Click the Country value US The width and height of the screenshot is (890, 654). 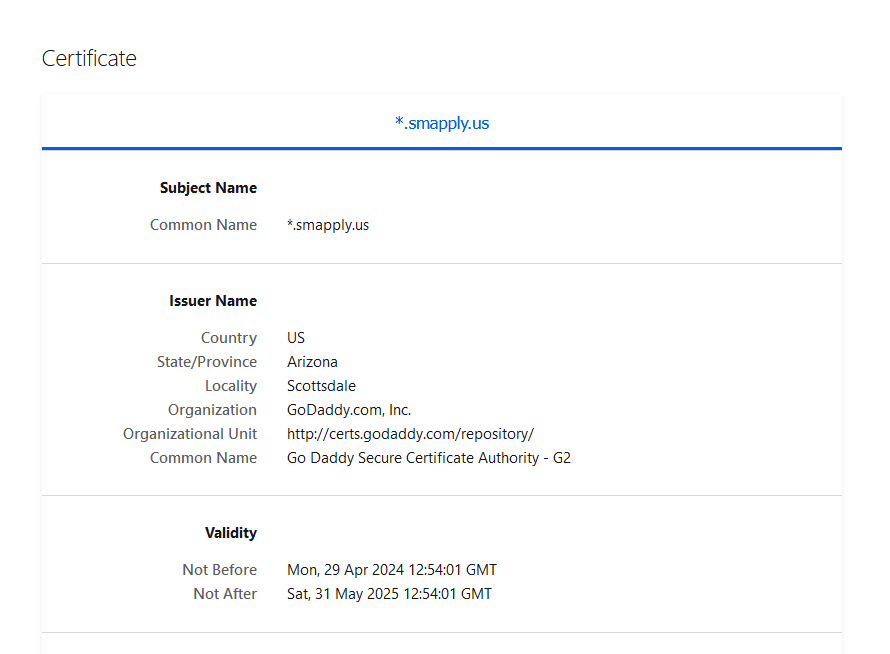click(x=295, y=337)
